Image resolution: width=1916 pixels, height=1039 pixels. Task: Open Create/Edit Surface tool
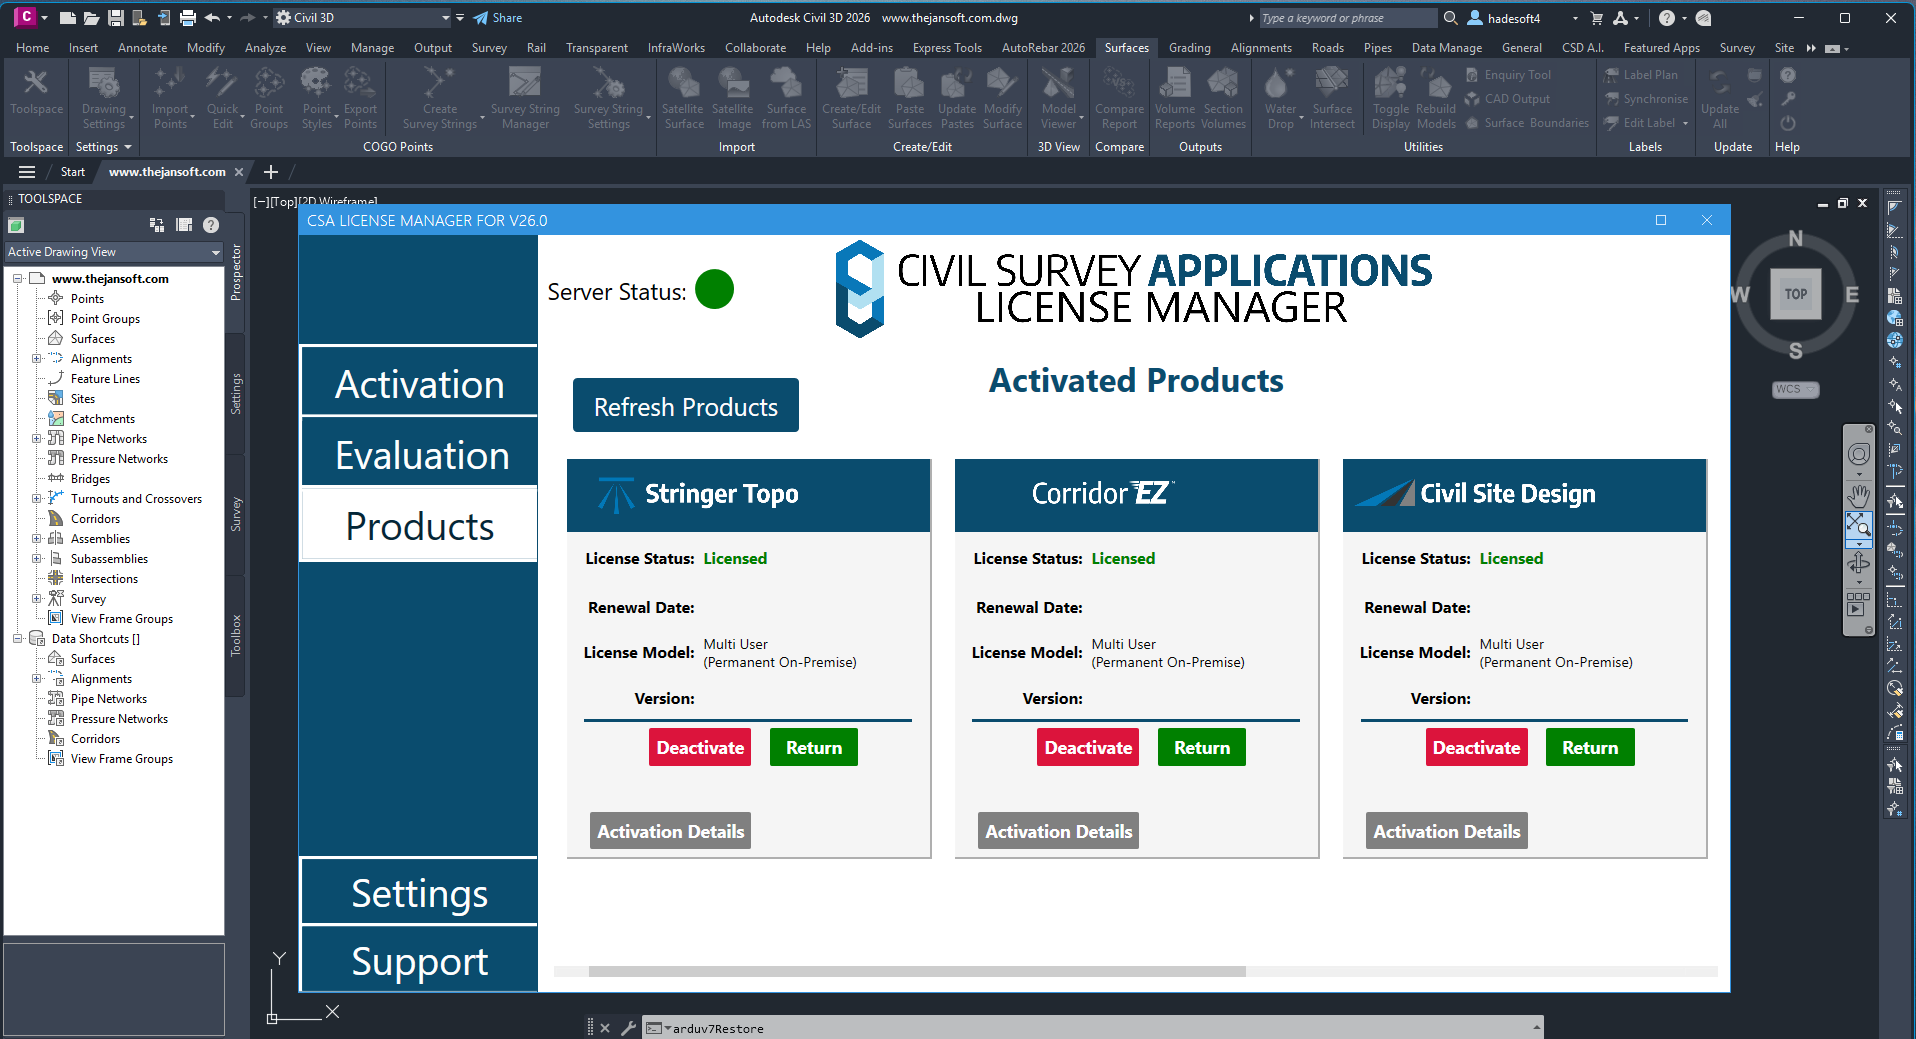pyautogui.click(x=851, y=98)
